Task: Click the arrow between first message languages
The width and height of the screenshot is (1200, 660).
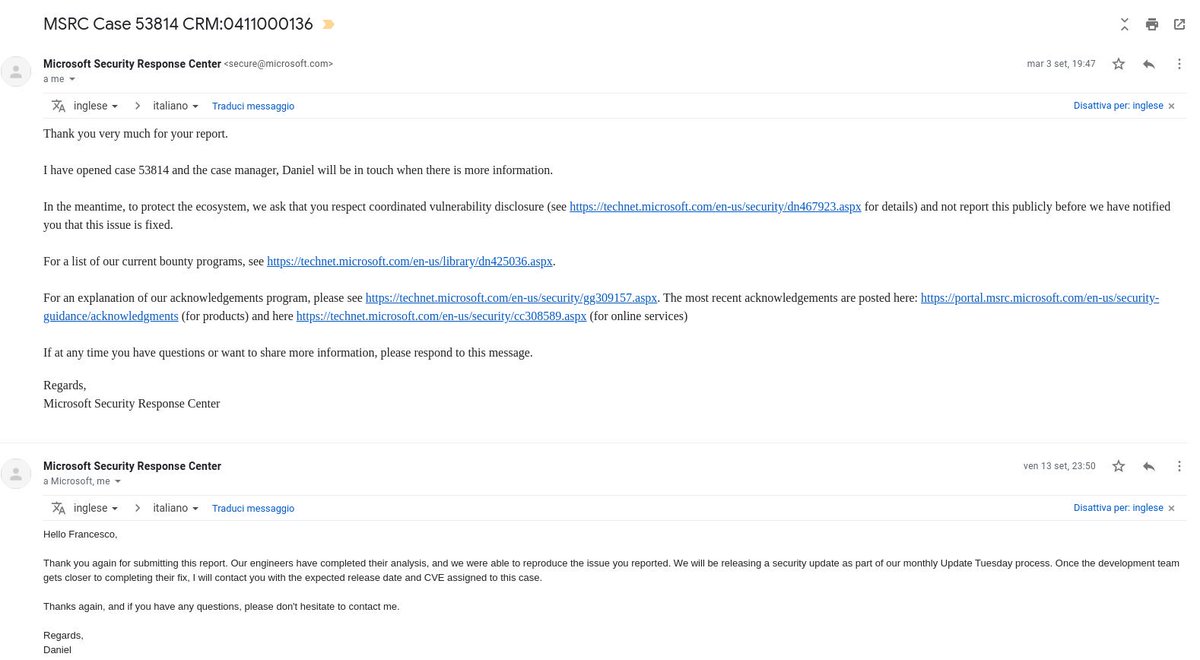Action: (x=137, y=106)
